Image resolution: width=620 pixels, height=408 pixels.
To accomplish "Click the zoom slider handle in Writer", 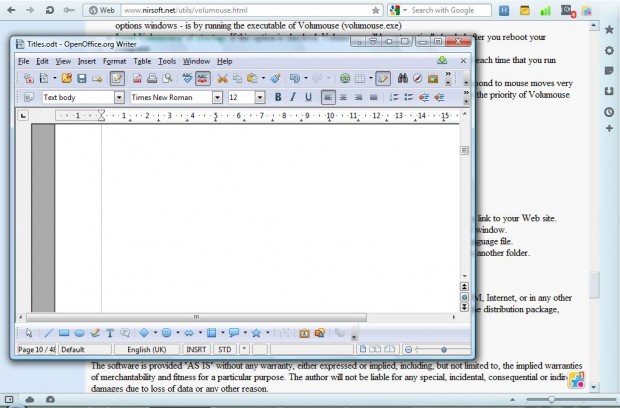I will pos(444,349).
